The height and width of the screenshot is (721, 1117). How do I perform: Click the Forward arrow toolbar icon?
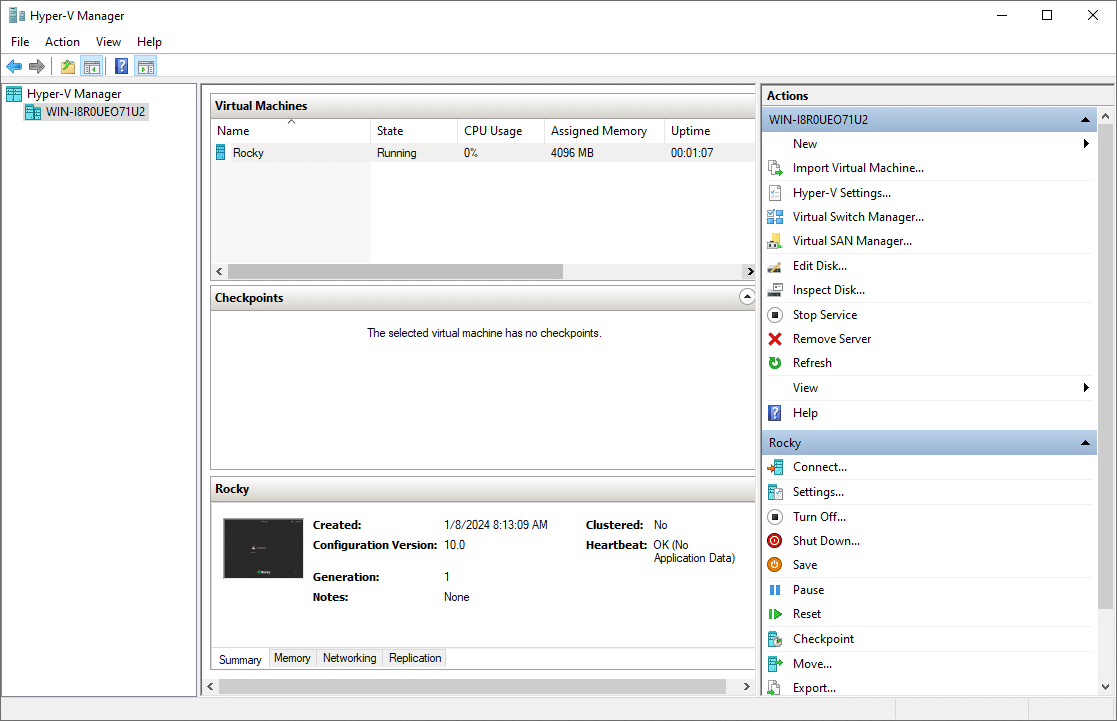pyautogui.click(x=37, y=67)
